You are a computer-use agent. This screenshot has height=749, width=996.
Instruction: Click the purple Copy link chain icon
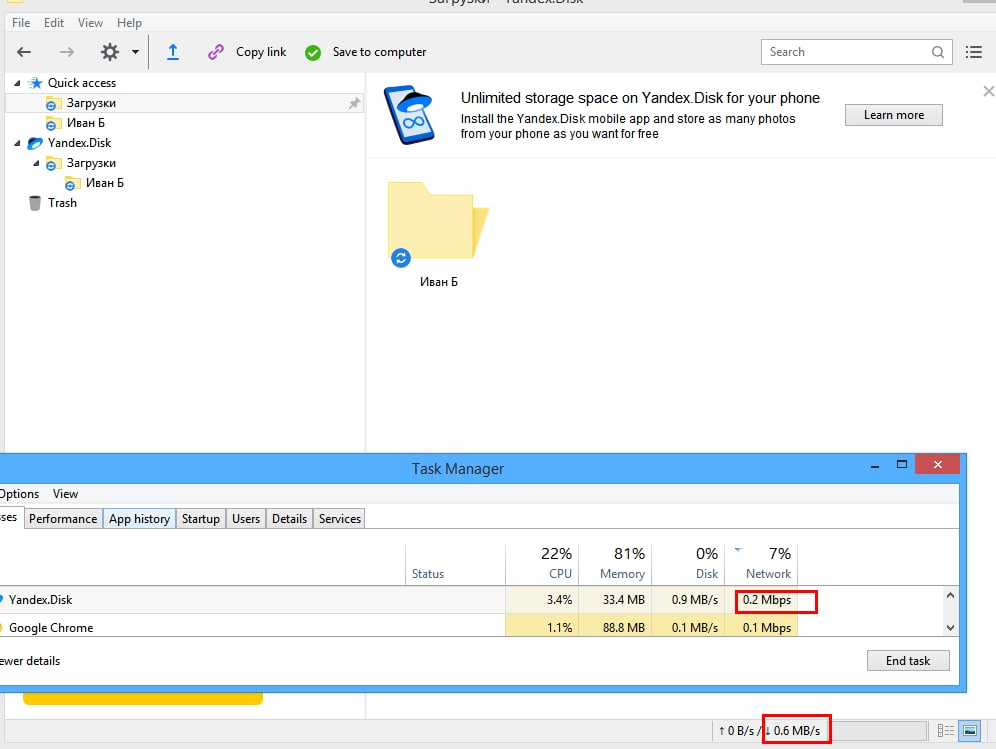(216, 52)
